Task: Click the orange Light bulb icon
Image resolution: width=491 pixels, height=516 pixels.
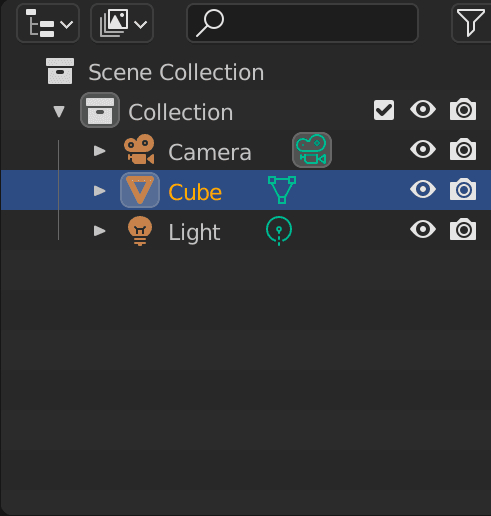Action: pos(140,231)
